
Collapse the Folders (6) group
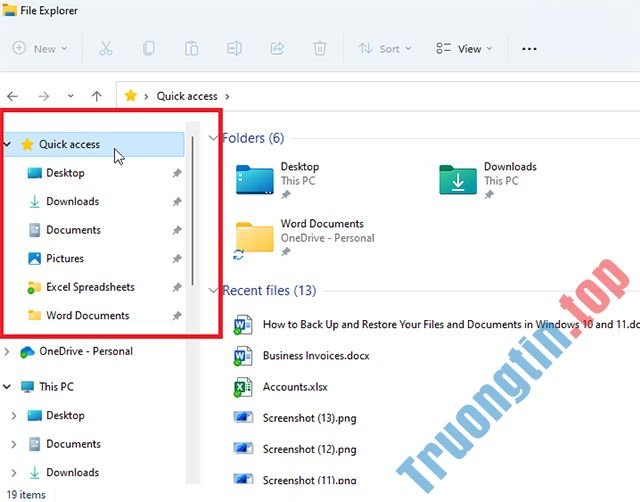[213, 138]
